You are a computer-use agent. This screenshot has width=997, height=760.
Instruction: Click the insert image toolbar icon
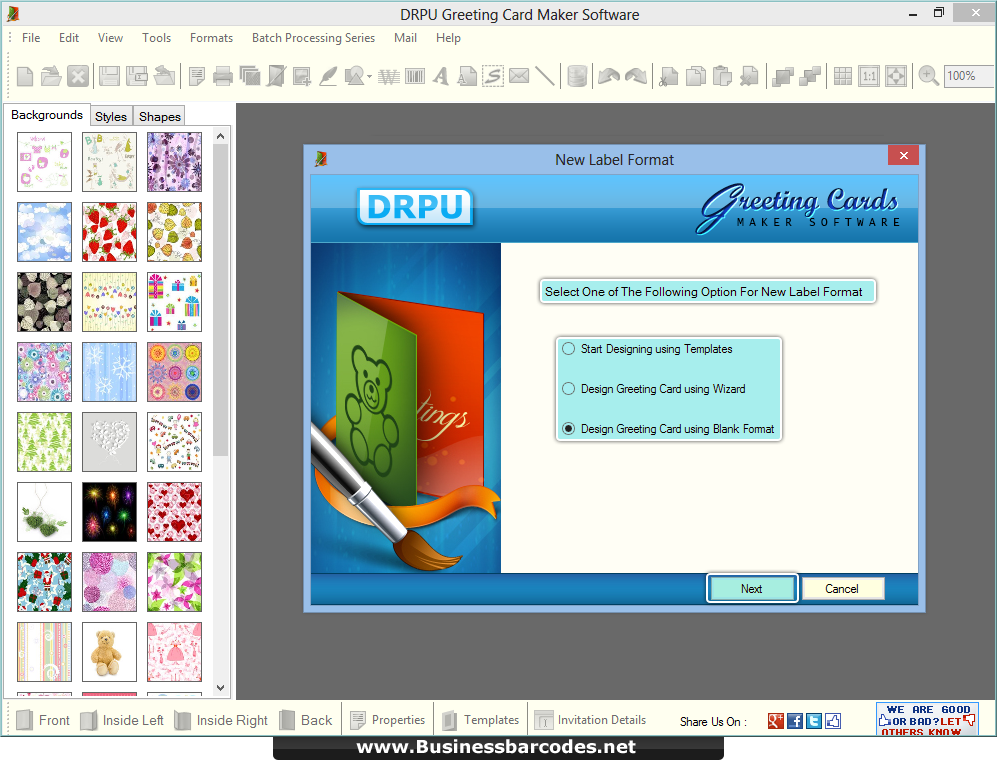coord(301,76)
